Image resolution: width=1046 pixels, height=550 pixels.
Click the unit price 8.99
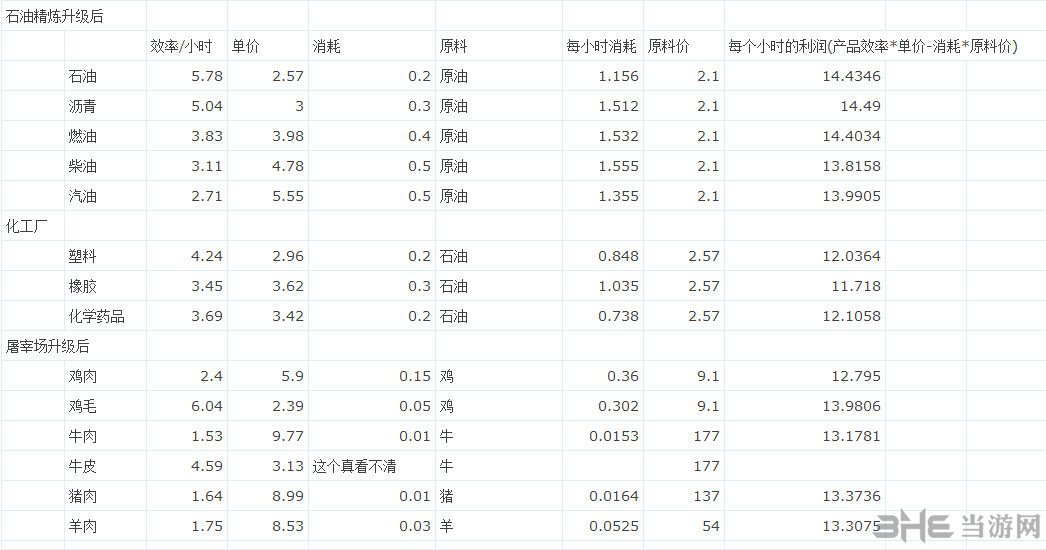coord(288,497)
